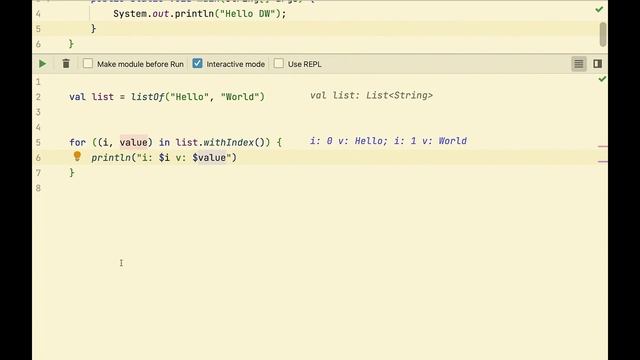Tick the Make module before Run checkbox
The height and width of the screenshot is (360, 640).
(88, 64)
